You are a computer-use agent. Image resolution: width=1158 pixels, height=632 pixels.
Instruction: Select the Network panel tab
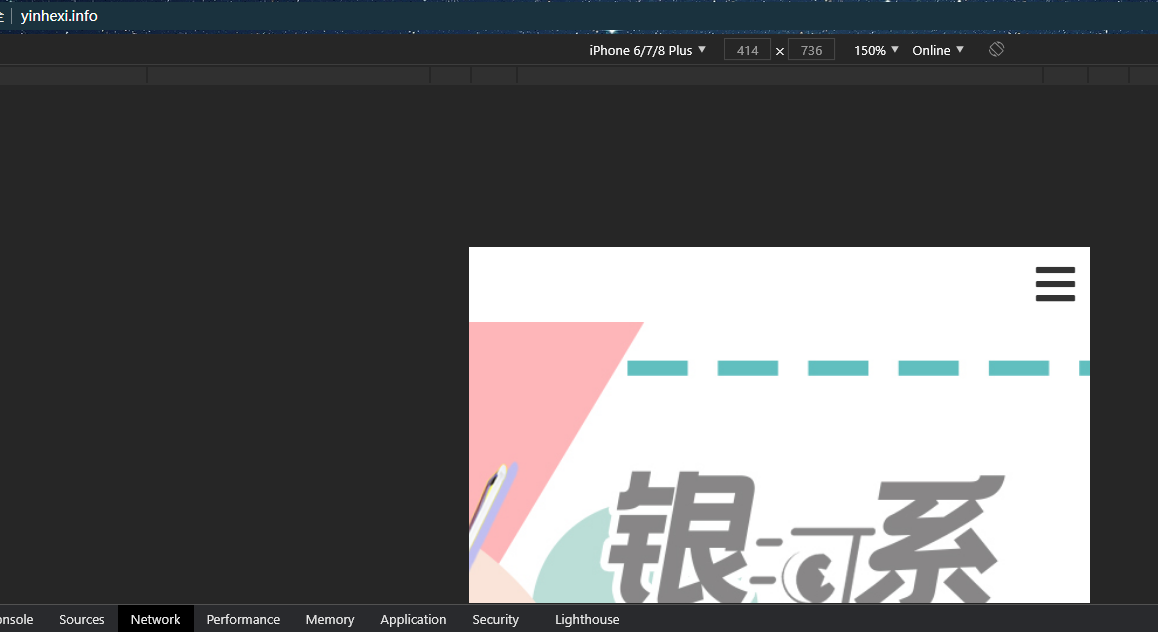(155, 619)
